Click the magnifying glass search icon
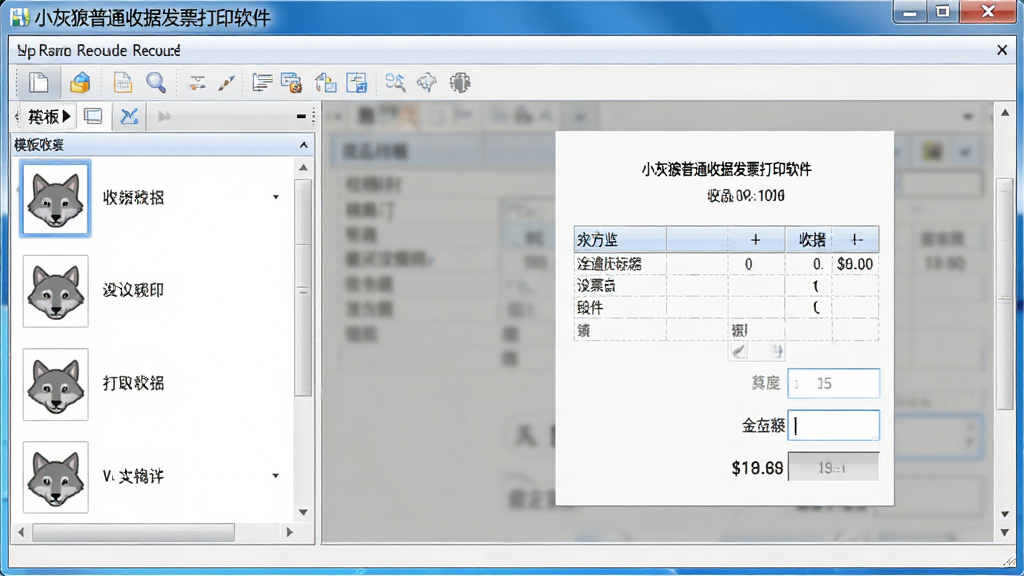Screen dimensions: 1024x576 pyautogui.click(x=156, y=83)
